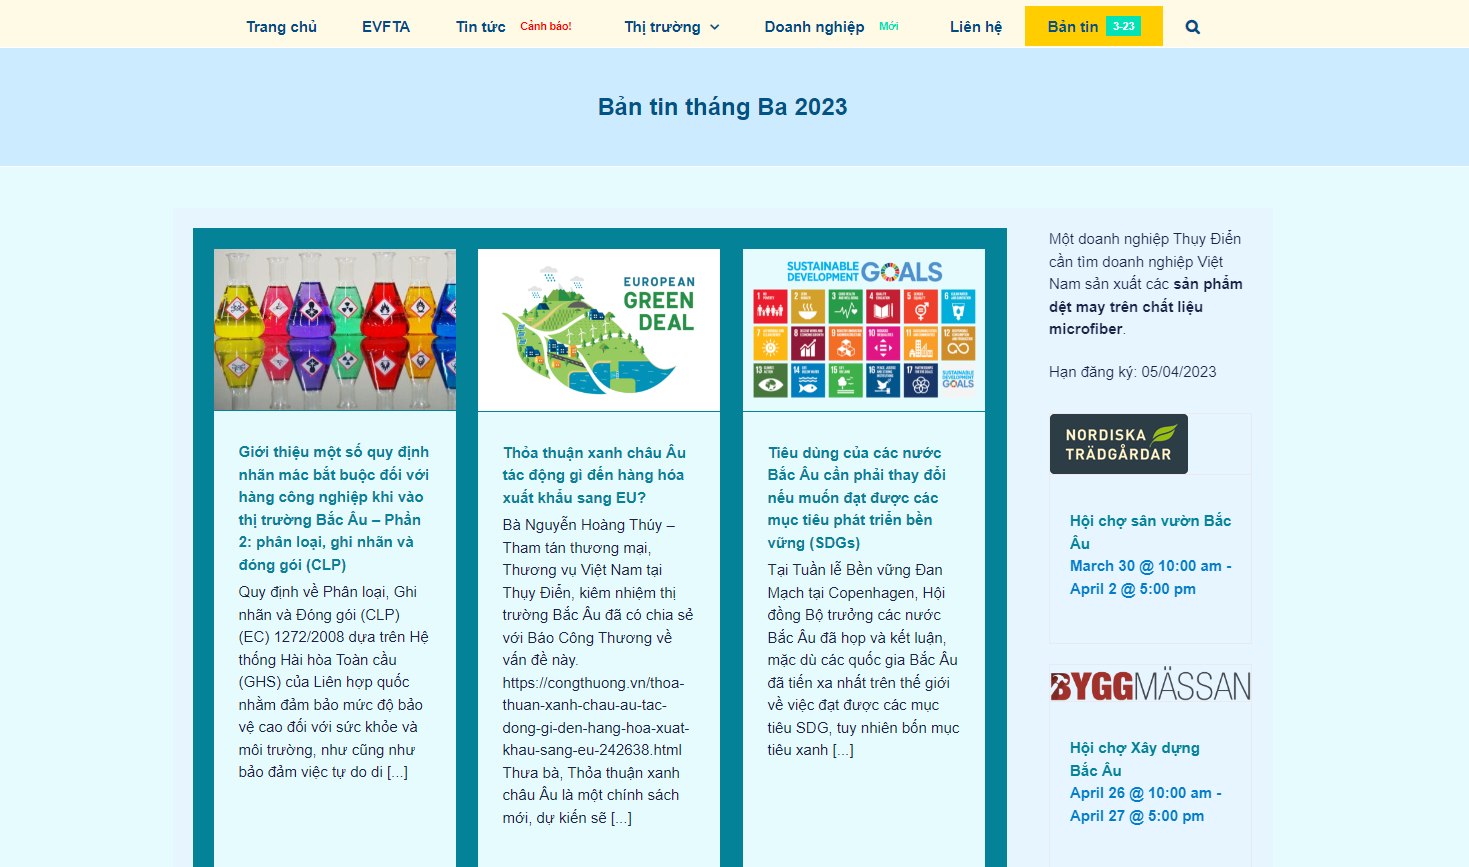
Task: Go to the EVFTA menu item
Action: (386, 27)
